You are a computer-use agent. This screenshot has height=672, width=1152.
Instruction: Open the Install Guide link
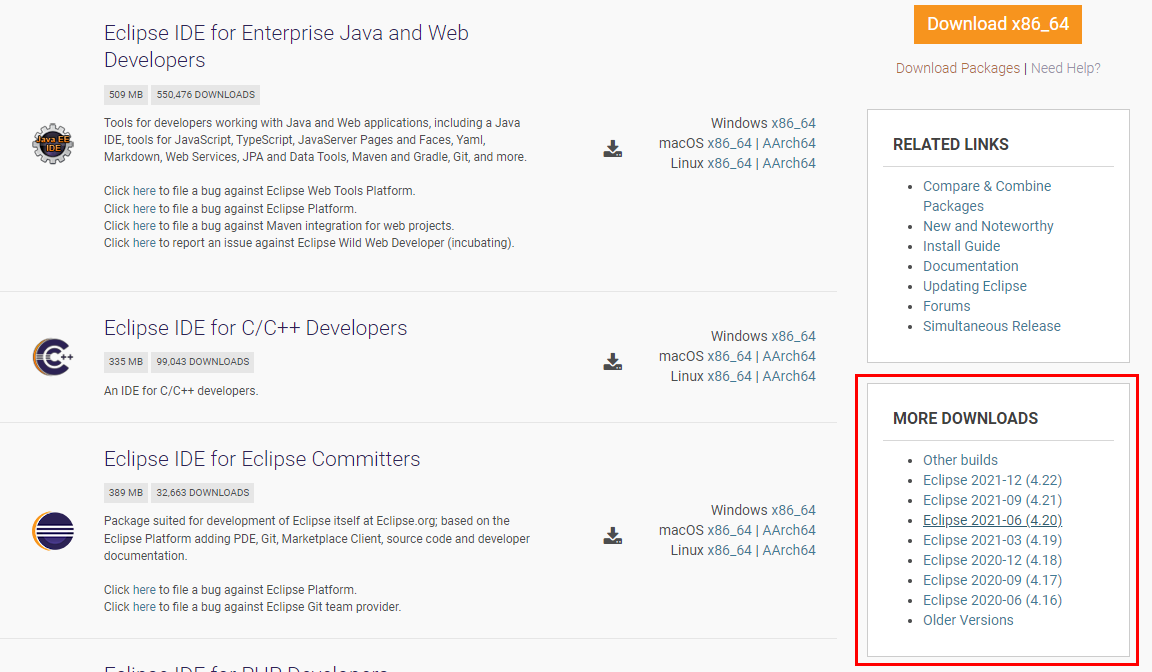point(962,246)
